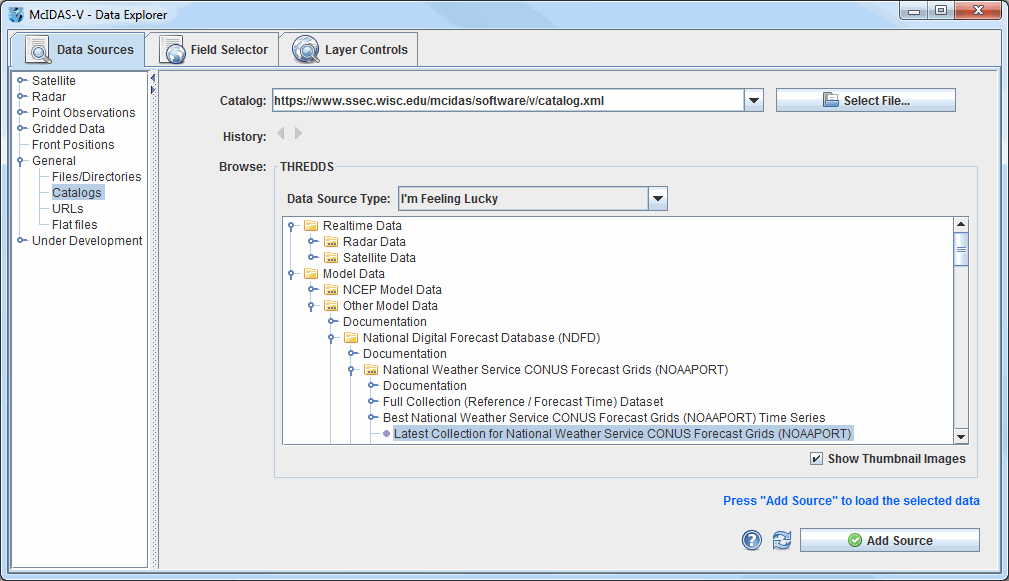Click the refresh icon beside Add Source
This screenshot has height=581, width=1009.
click(781, 540)
